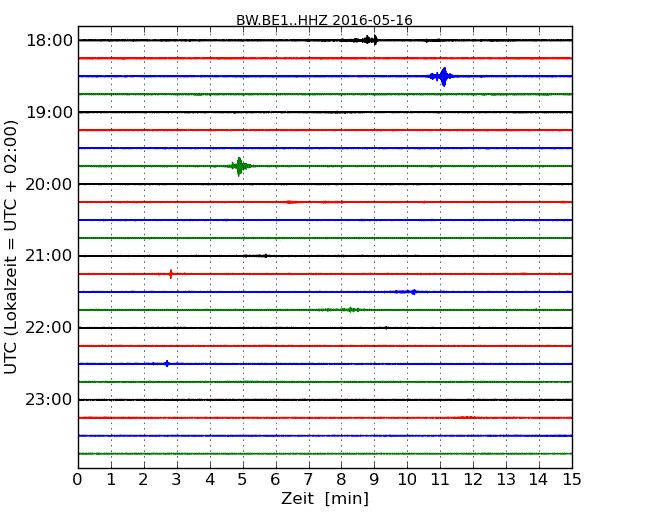Select the x-axis tick label 9

[374, 480]
